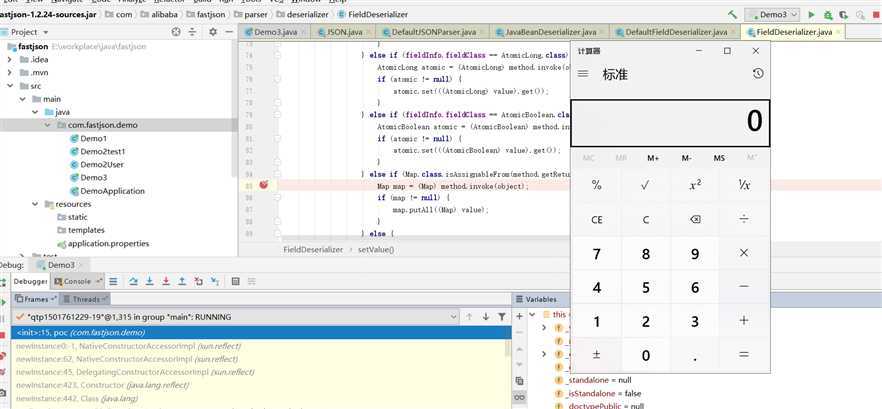Screen dimensions: 882x409
Task: Select application.properties in Project tree
Action: point(108,244)
